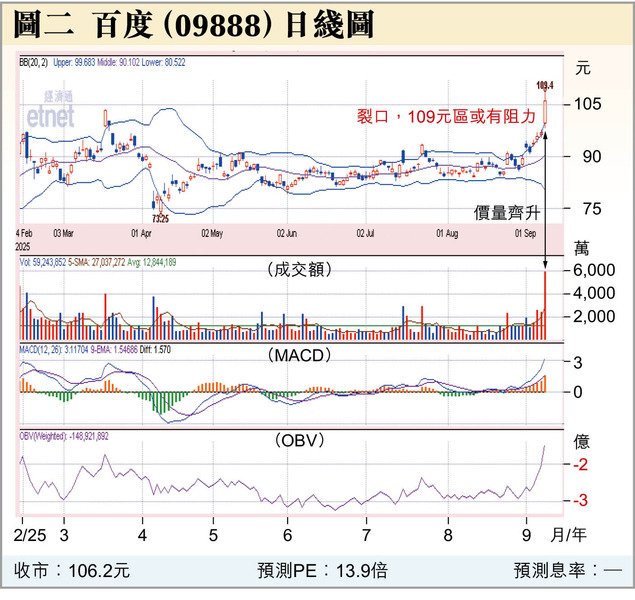Click the red -3 OBV axis label
Viewport: 635px width, 600px height.
(581, 500)
